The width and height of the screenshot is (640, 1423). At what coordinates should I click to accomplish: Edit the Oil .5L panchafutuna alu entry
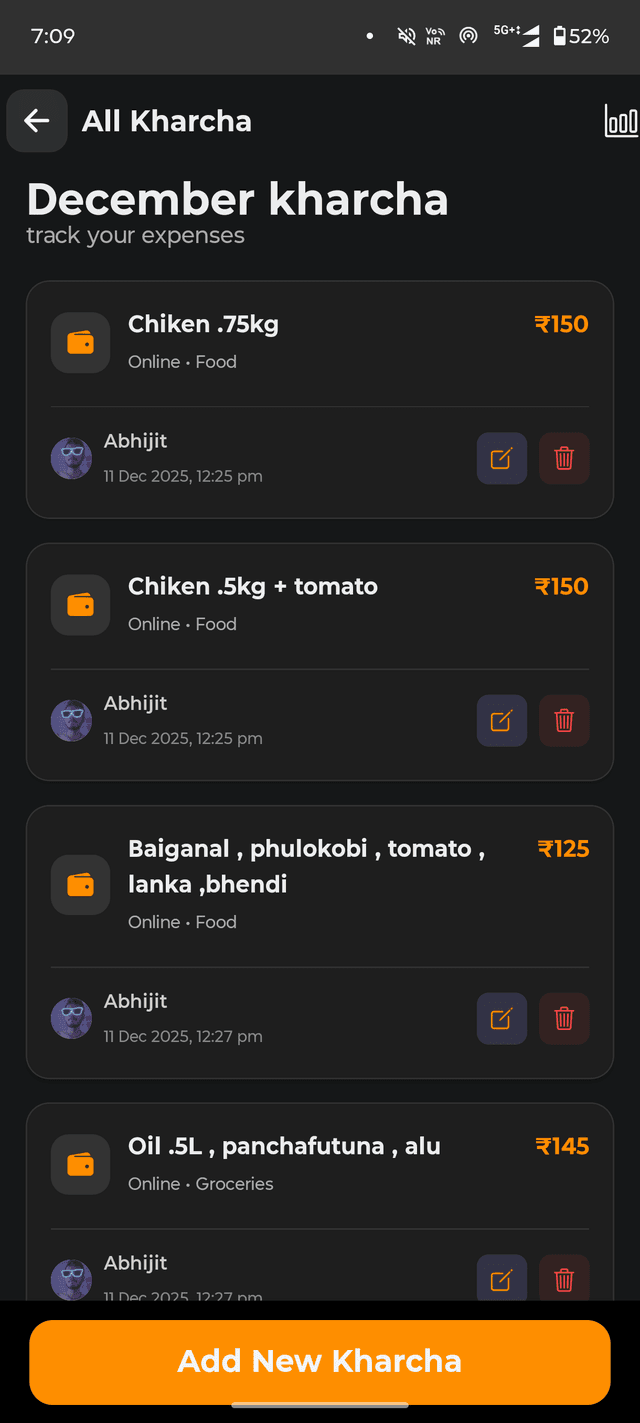coord(501,1278)
